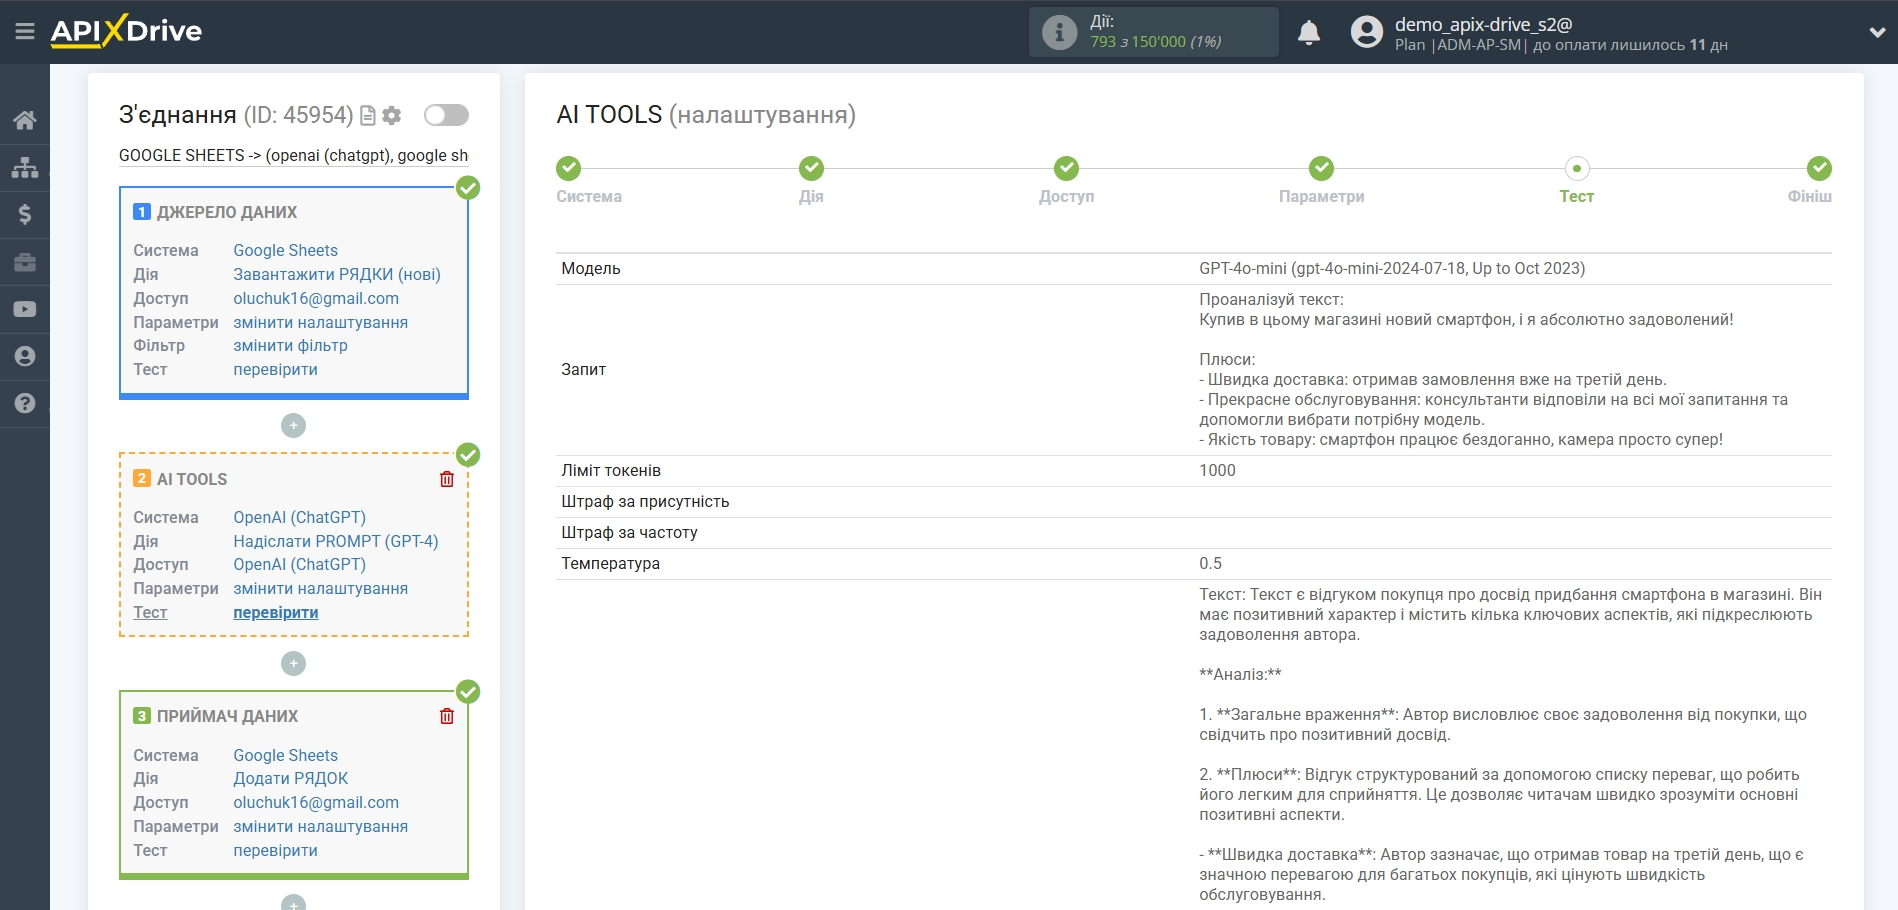The image size is (1898, 910).
Task: Open connections sitemap icon in sidebar
Action: tap(25, 167)
